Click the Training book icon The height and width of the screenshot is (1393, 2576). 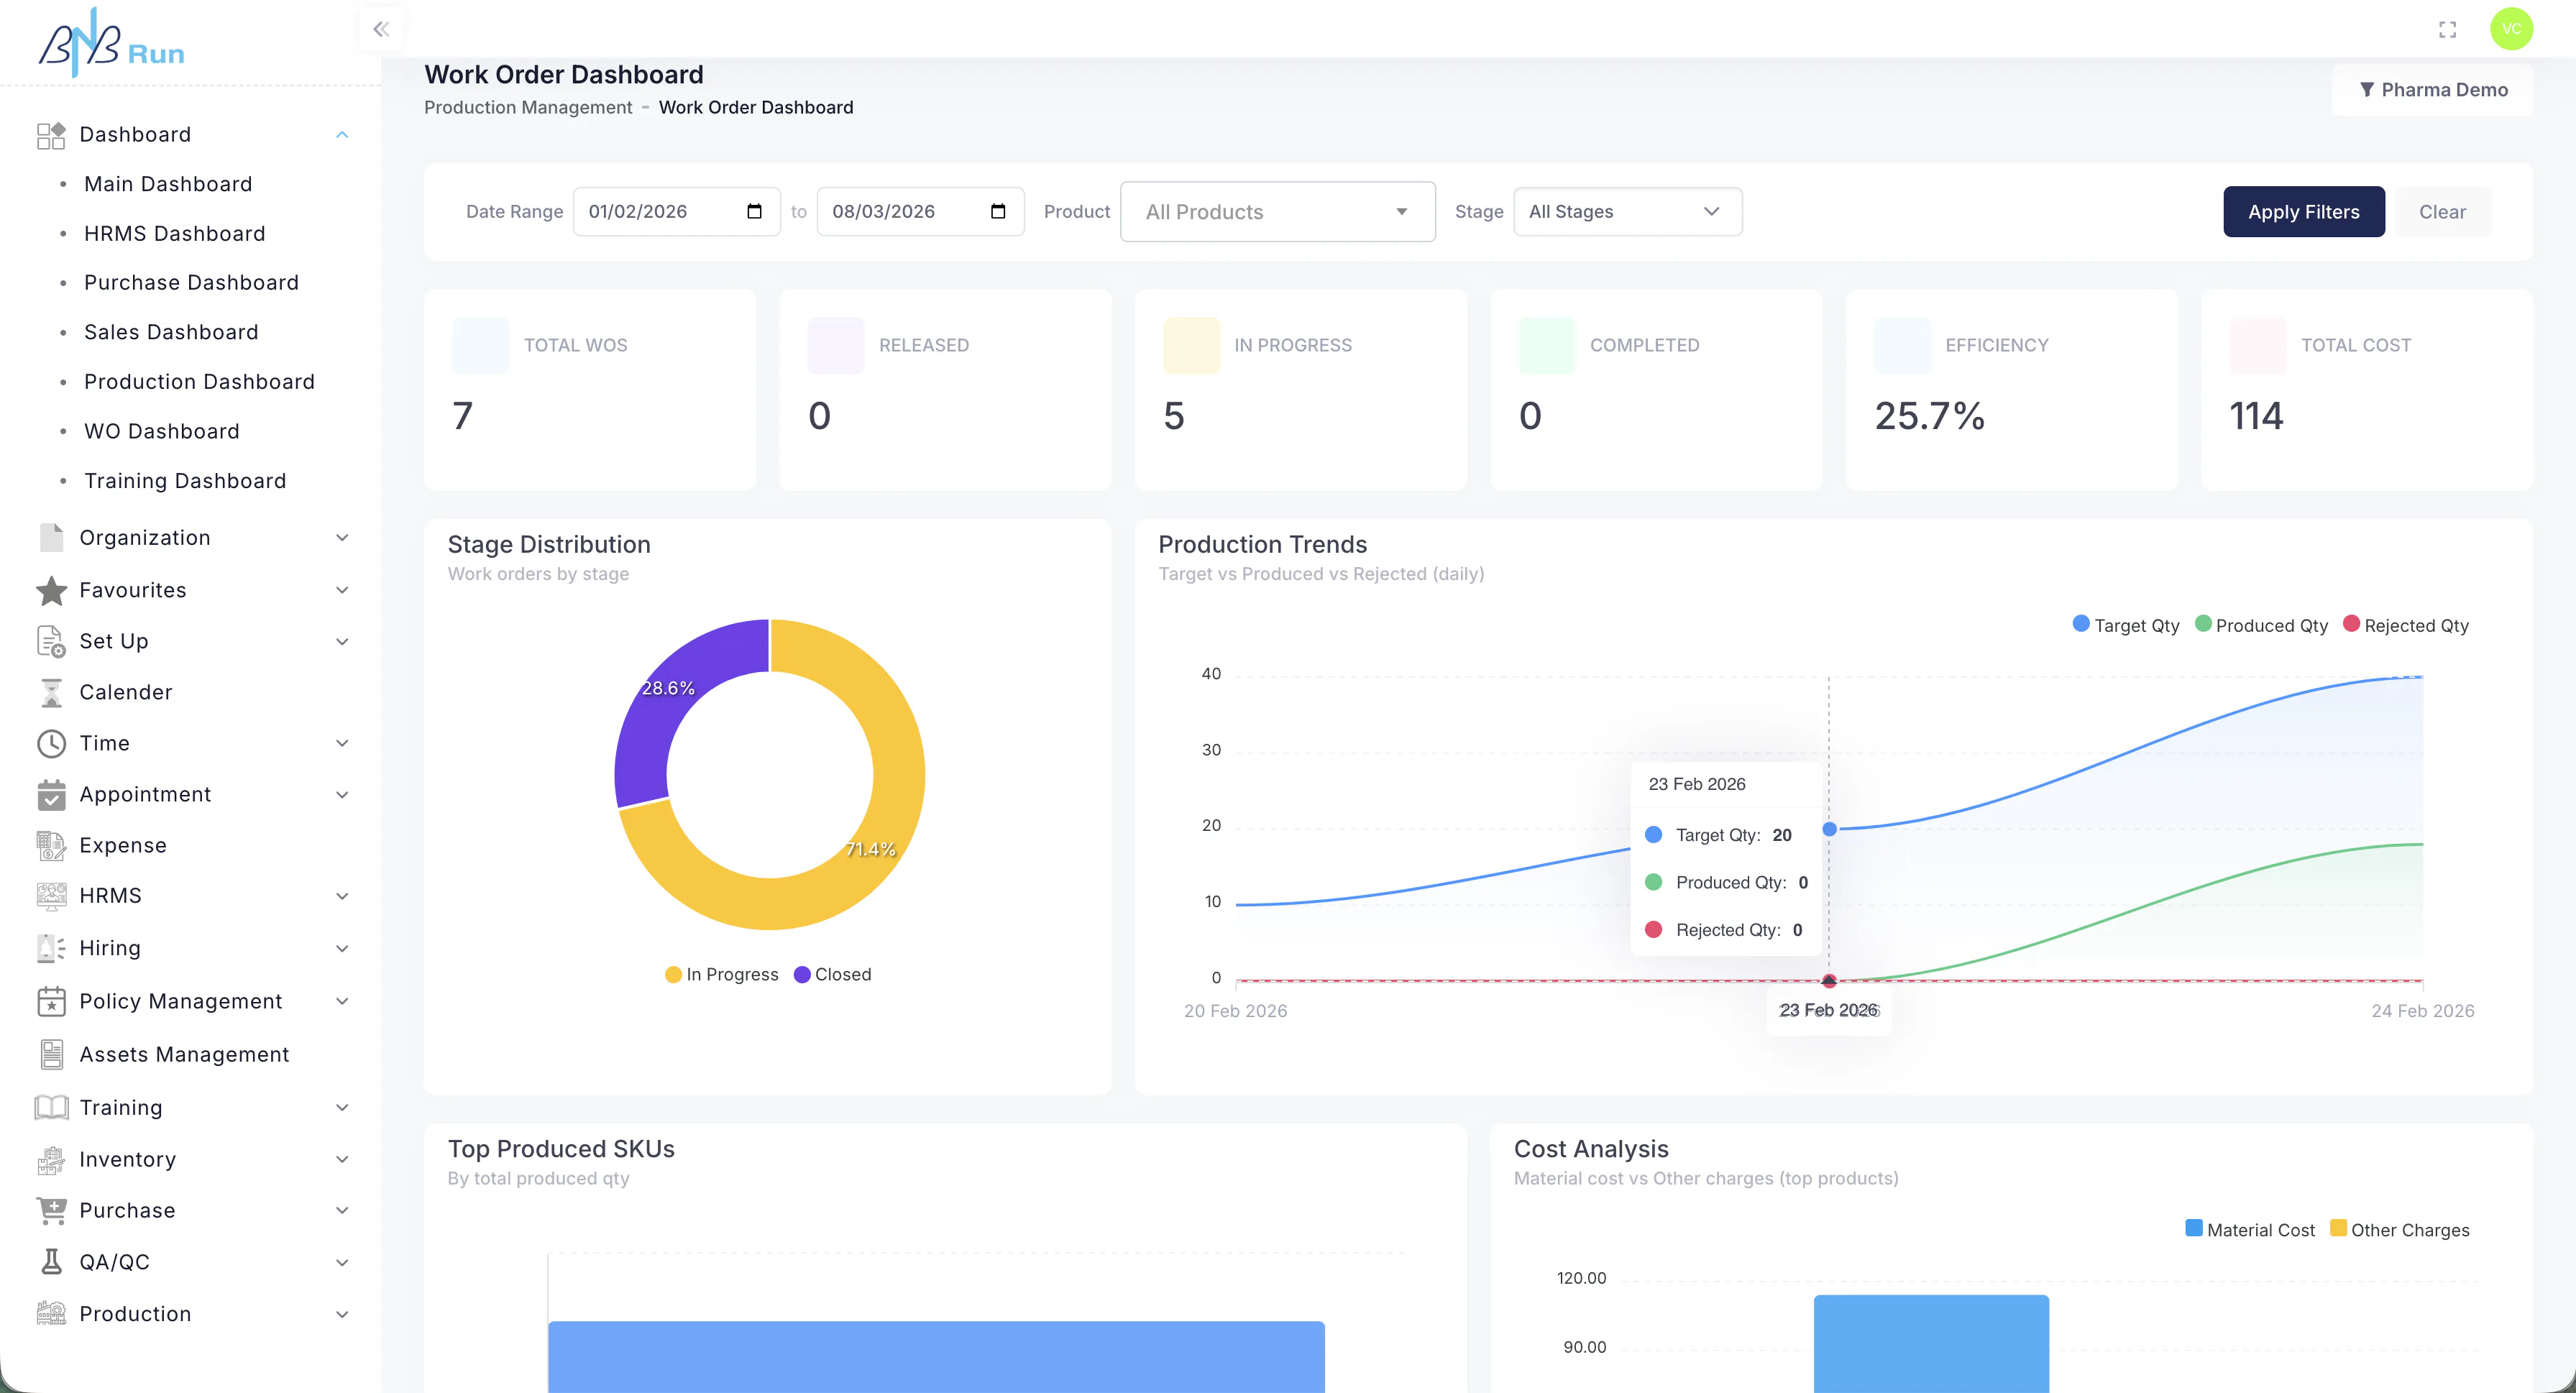point(51,1107)
